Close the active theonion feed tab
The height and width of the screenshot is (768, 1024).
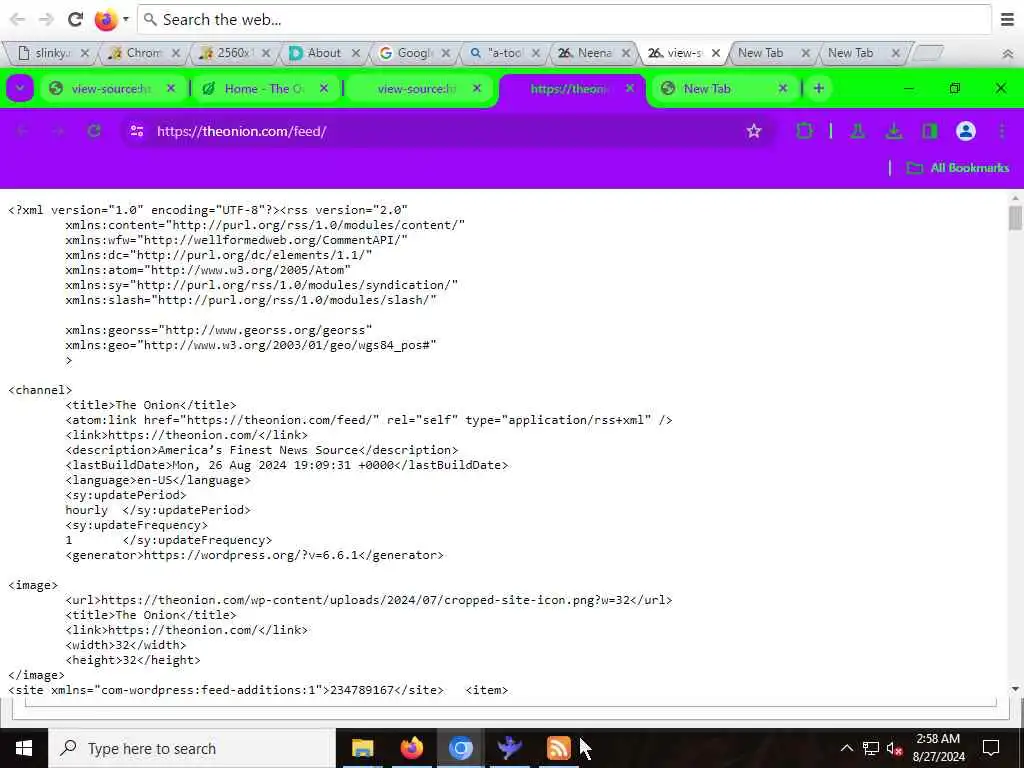point(630,88)
